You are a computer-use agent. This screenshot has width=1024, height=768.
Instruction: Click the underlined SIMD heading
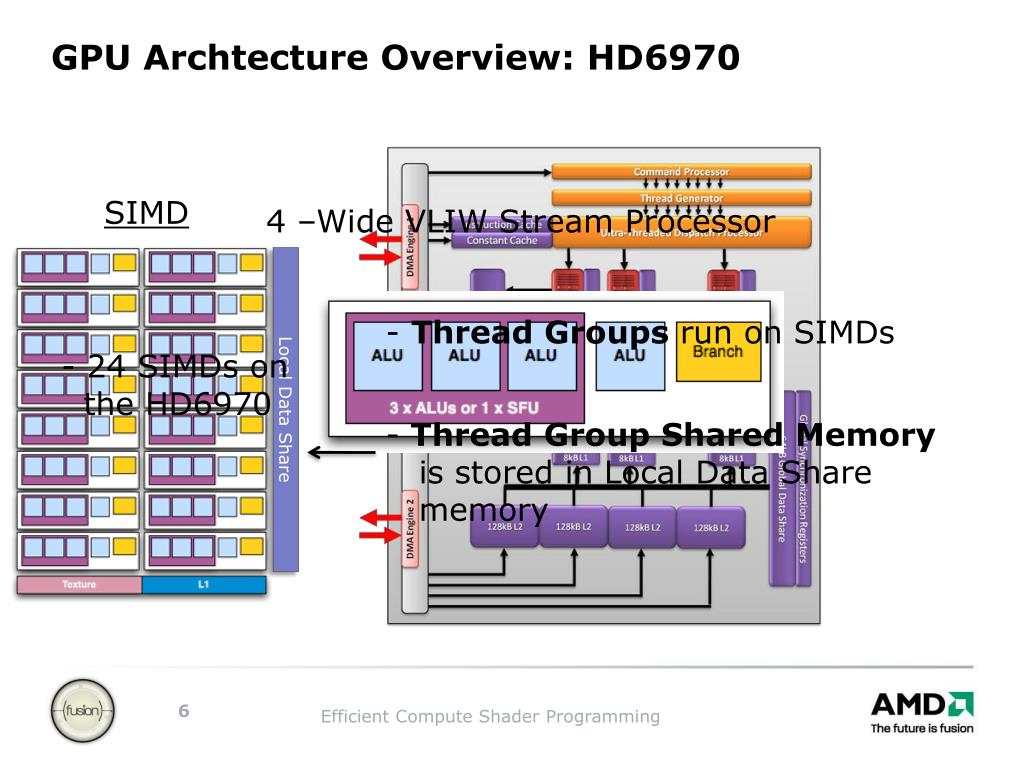[146, 213]
